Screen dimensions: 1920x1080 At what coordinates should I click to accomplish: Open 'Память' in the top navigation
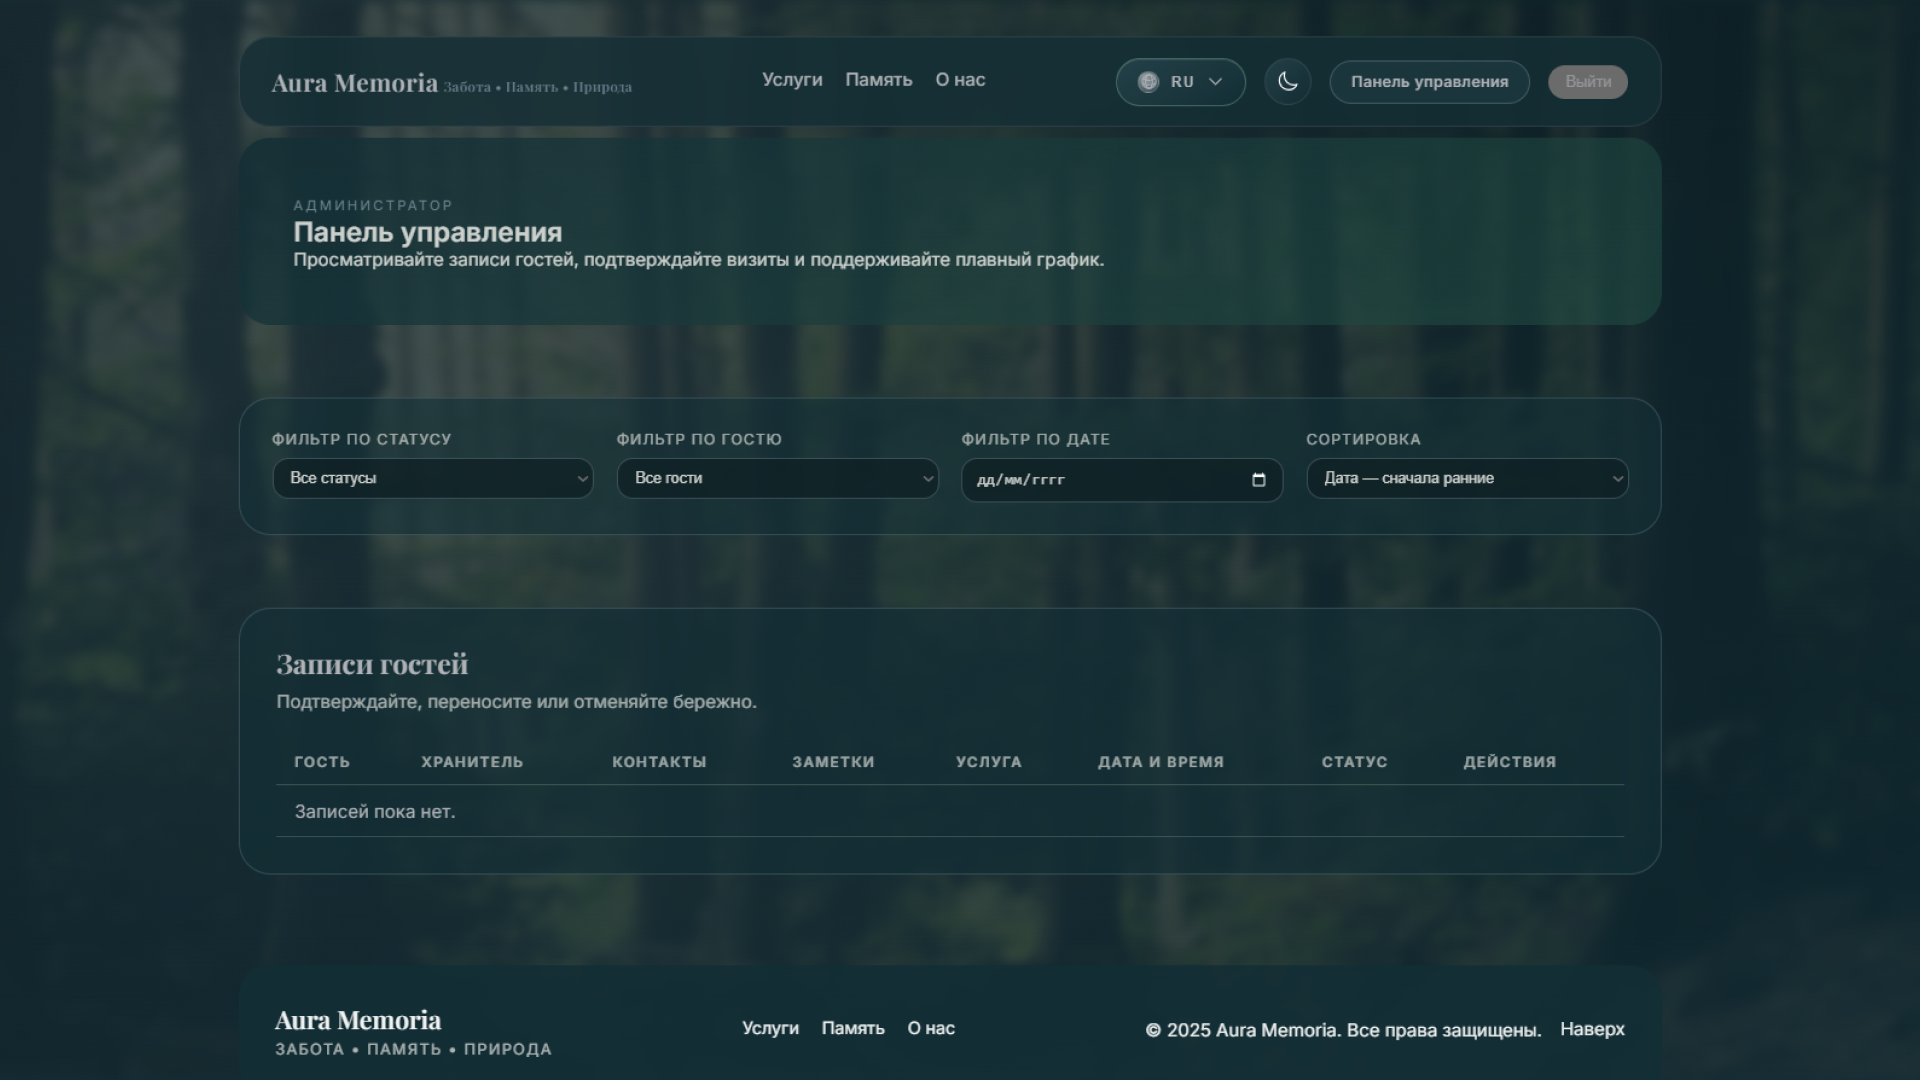[879, 80]
